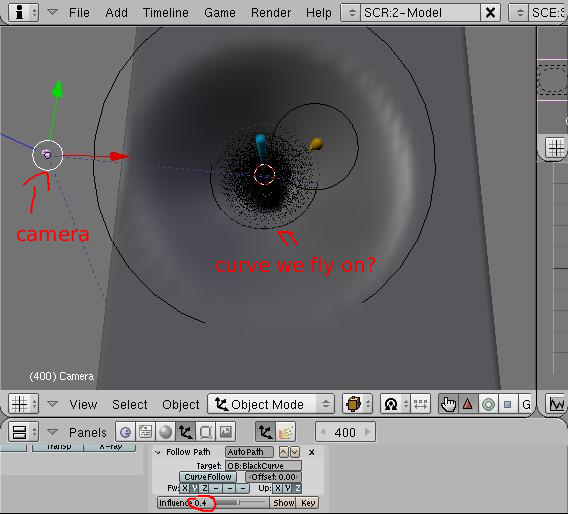
Task: Open the Object menu
Action: point(181,404)
